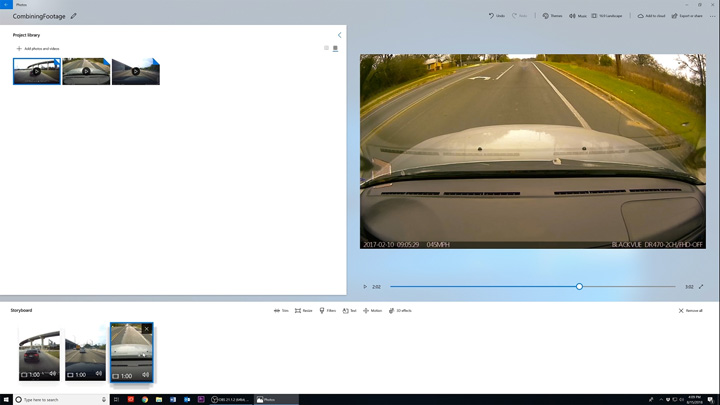Toggle volume on the second storyboard clip

pos(98,374)
